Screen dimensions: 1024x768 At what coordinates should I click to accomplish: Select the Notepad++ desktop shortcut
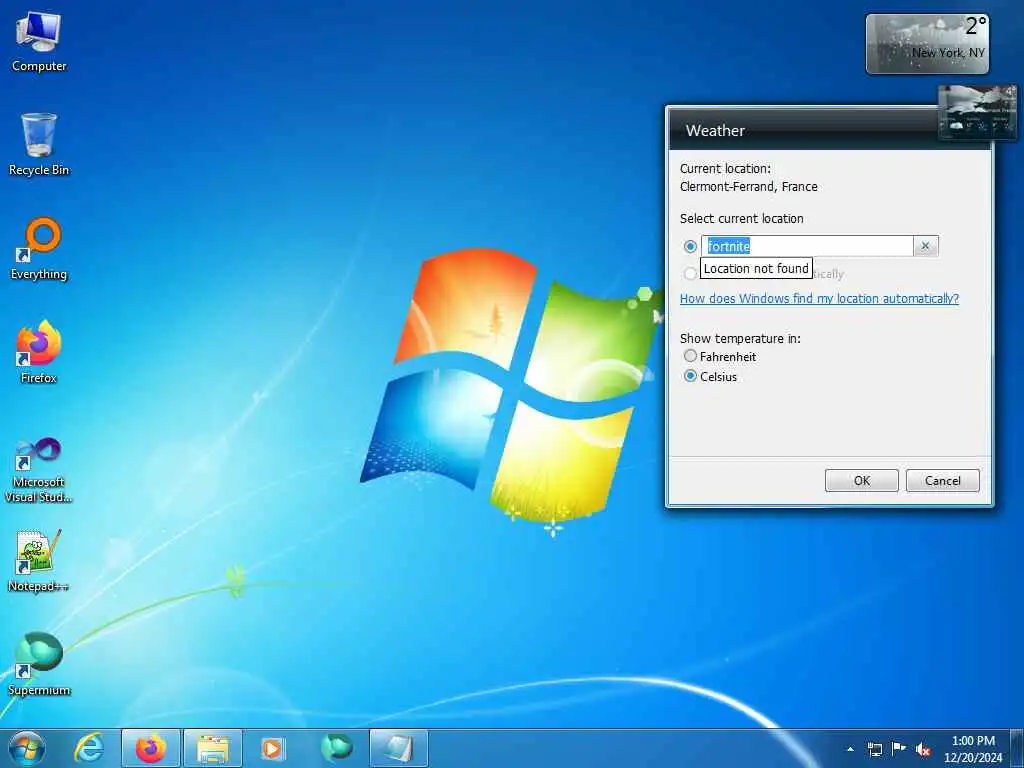pyautogui.click(x=39, y=561)
